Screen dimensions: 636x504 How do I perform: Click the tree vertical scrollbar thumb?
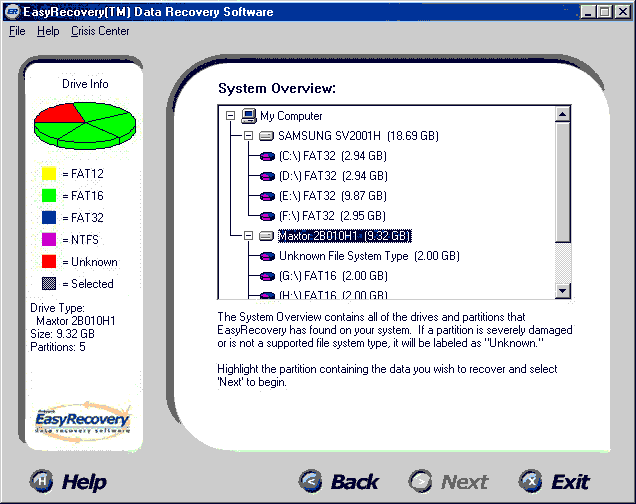[x=563, y=182]
